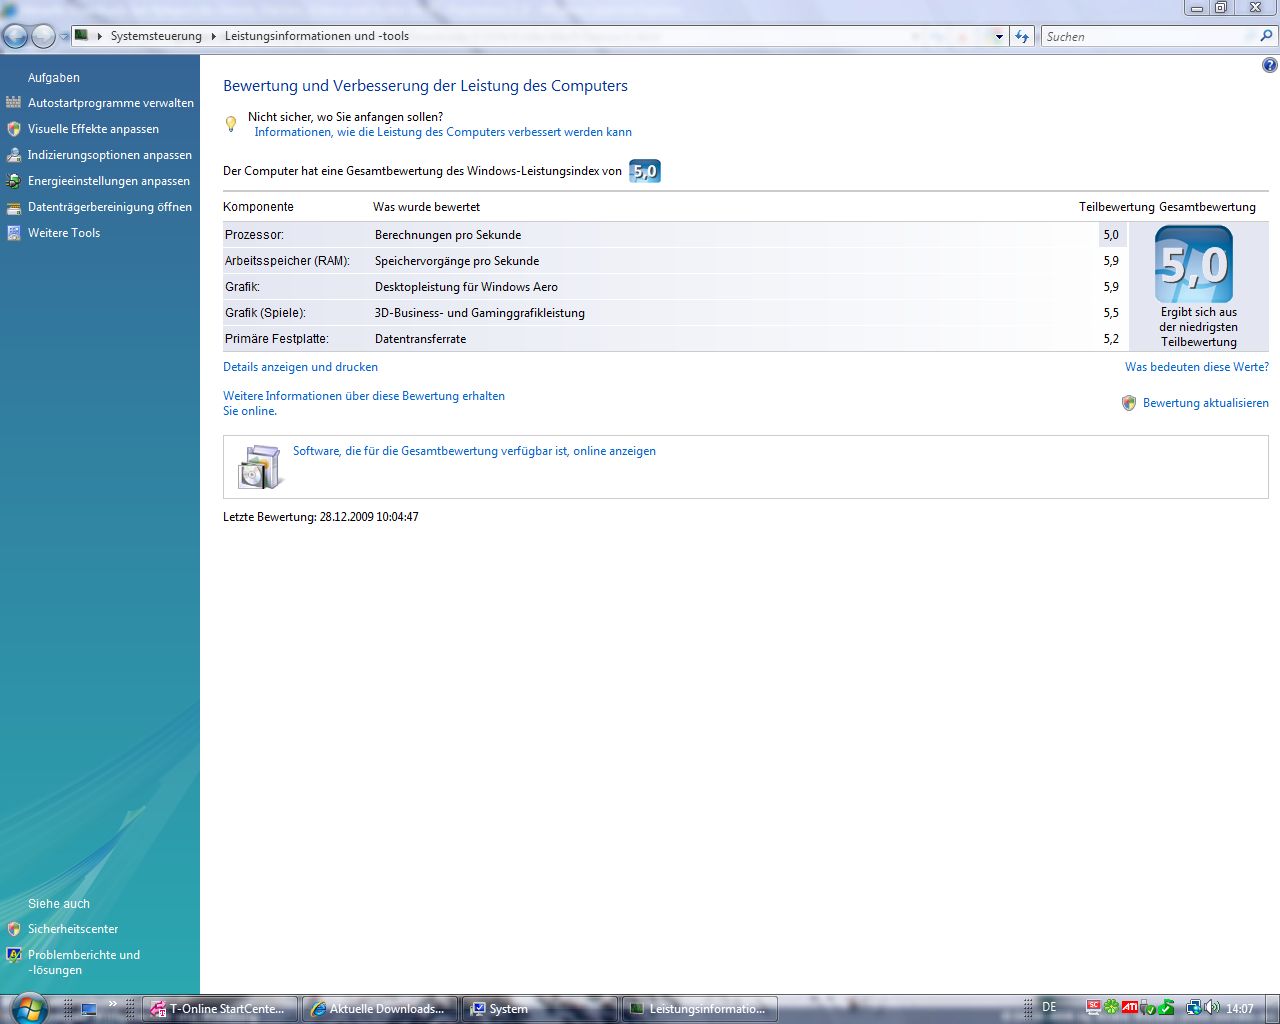Click Bewertung aktualisieren link
Screen dimensions: 1280x1024
click(x=1205, y=403)
